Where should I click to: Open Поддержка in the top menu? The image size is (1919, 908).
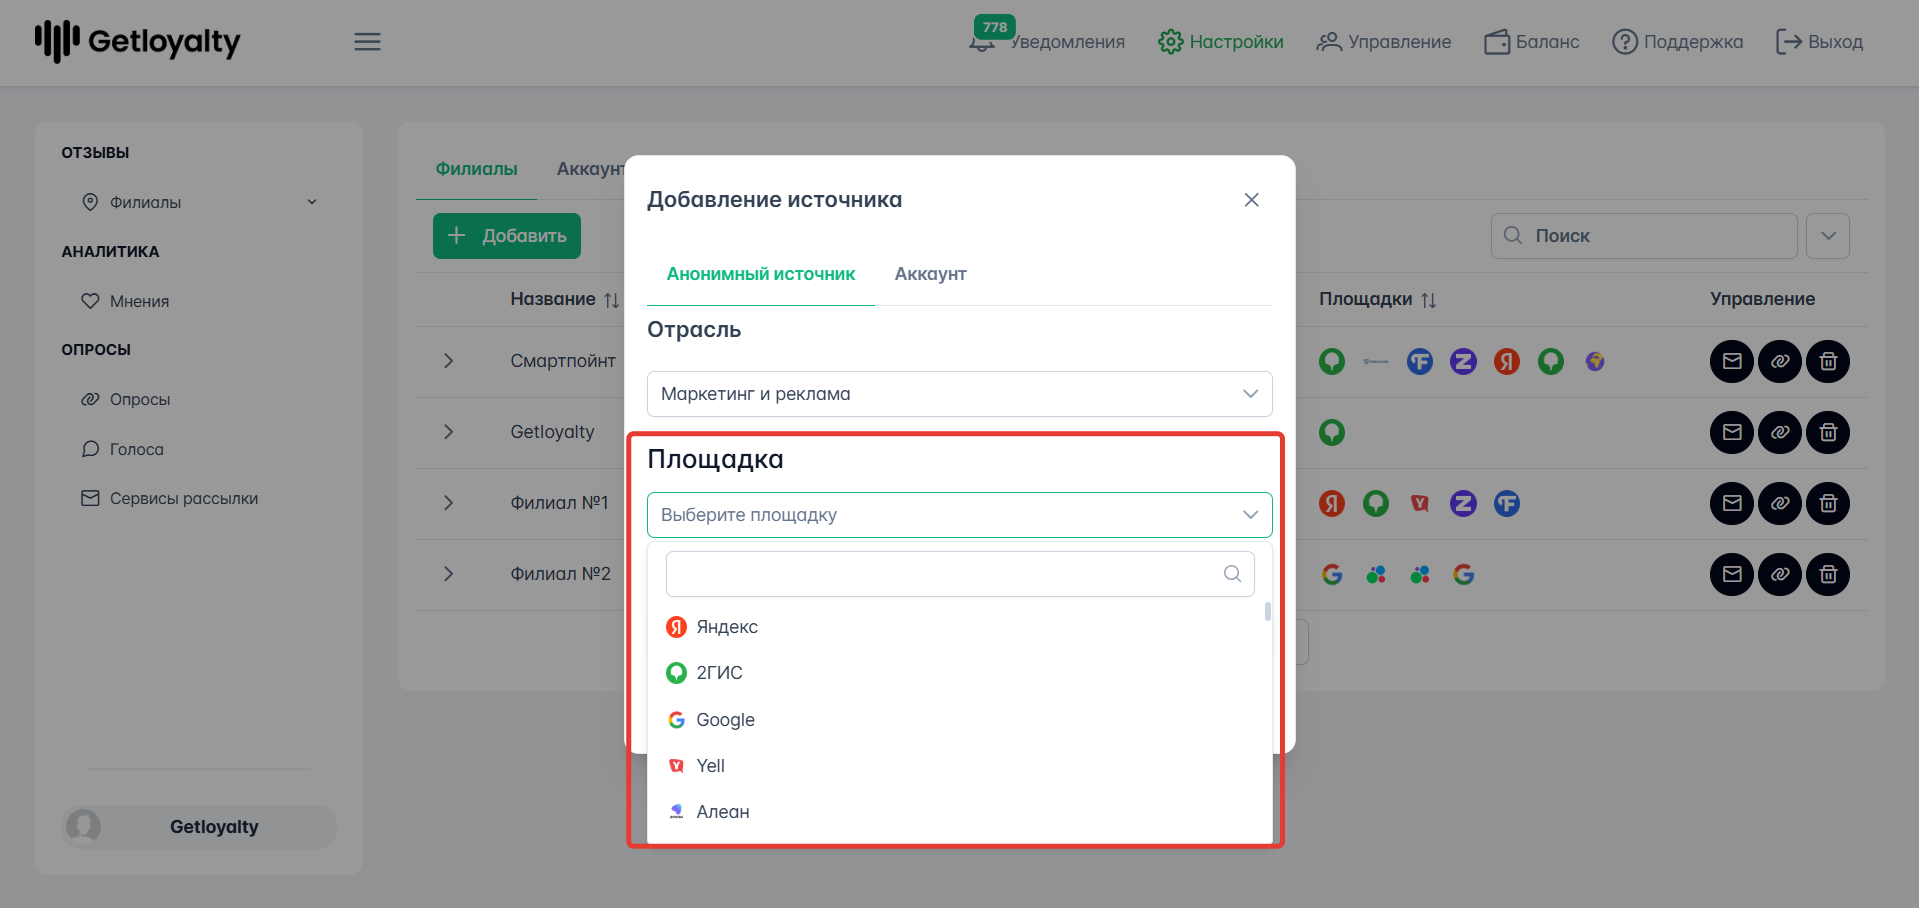(1678, 42)
